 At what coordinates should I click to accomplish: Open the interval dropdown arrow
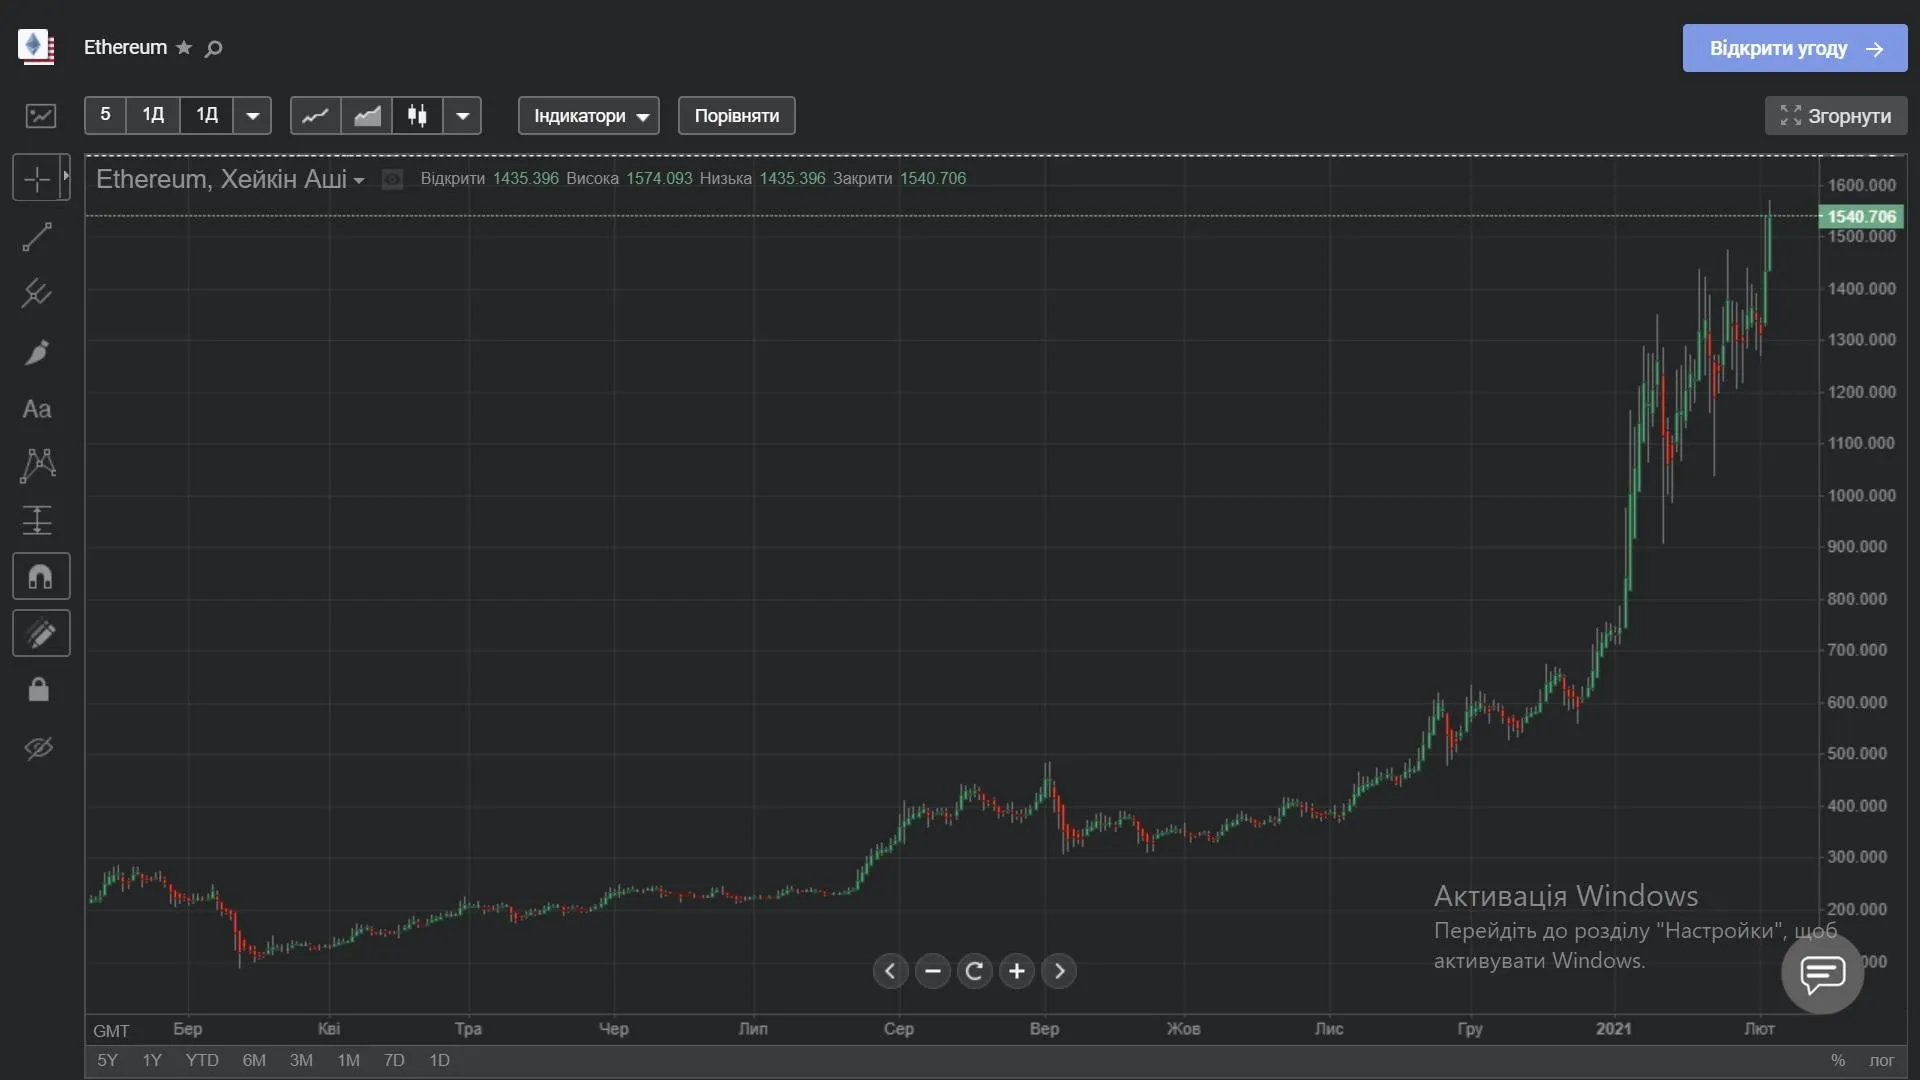click(253, 115)
